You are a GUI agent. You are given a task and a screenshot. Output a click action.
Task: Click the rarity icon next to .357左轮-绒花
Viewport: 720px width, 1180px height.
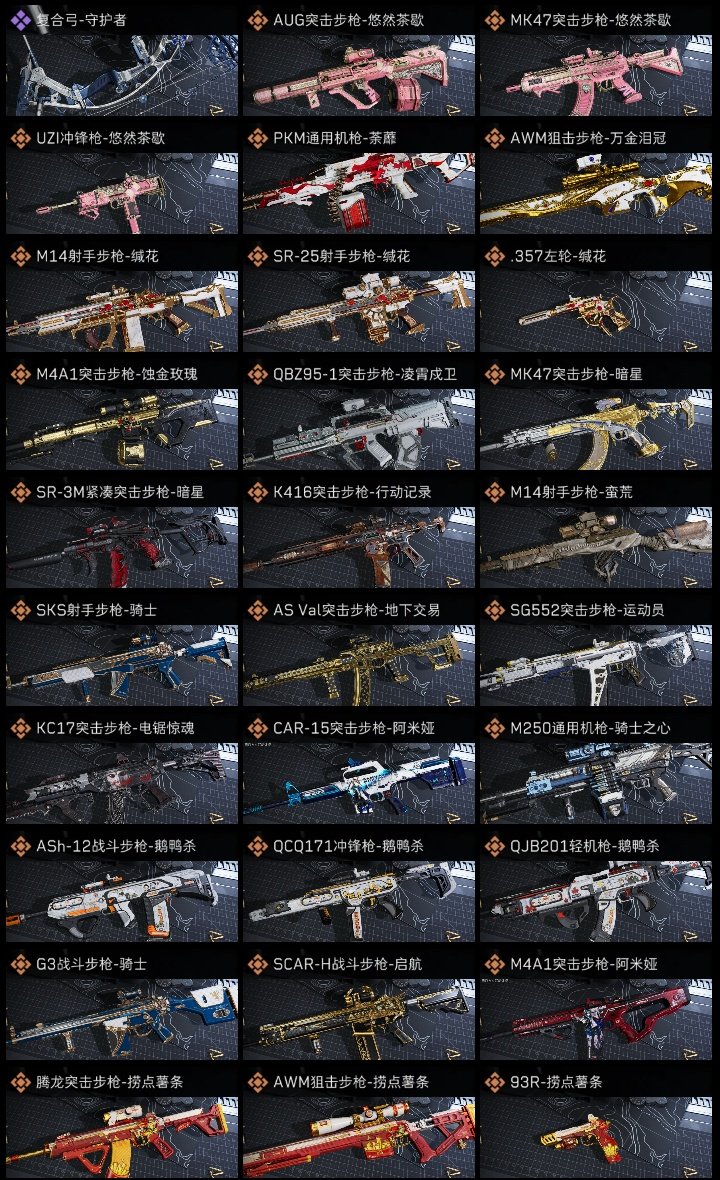click(494, 256)
